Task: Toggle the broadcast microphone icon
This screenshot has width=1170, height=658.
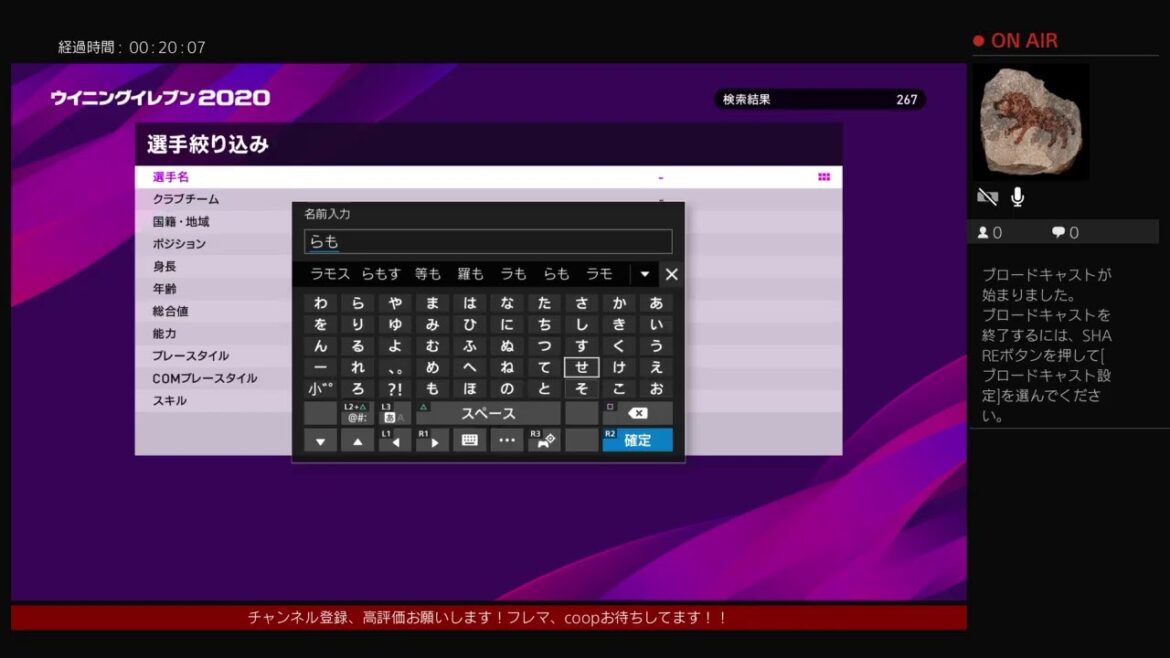Action: 1017,197
